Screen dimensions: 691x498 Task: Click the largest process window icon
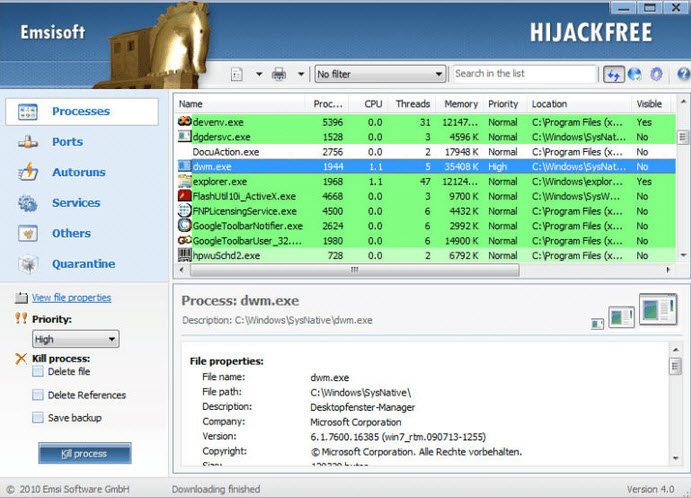[658, 309]
